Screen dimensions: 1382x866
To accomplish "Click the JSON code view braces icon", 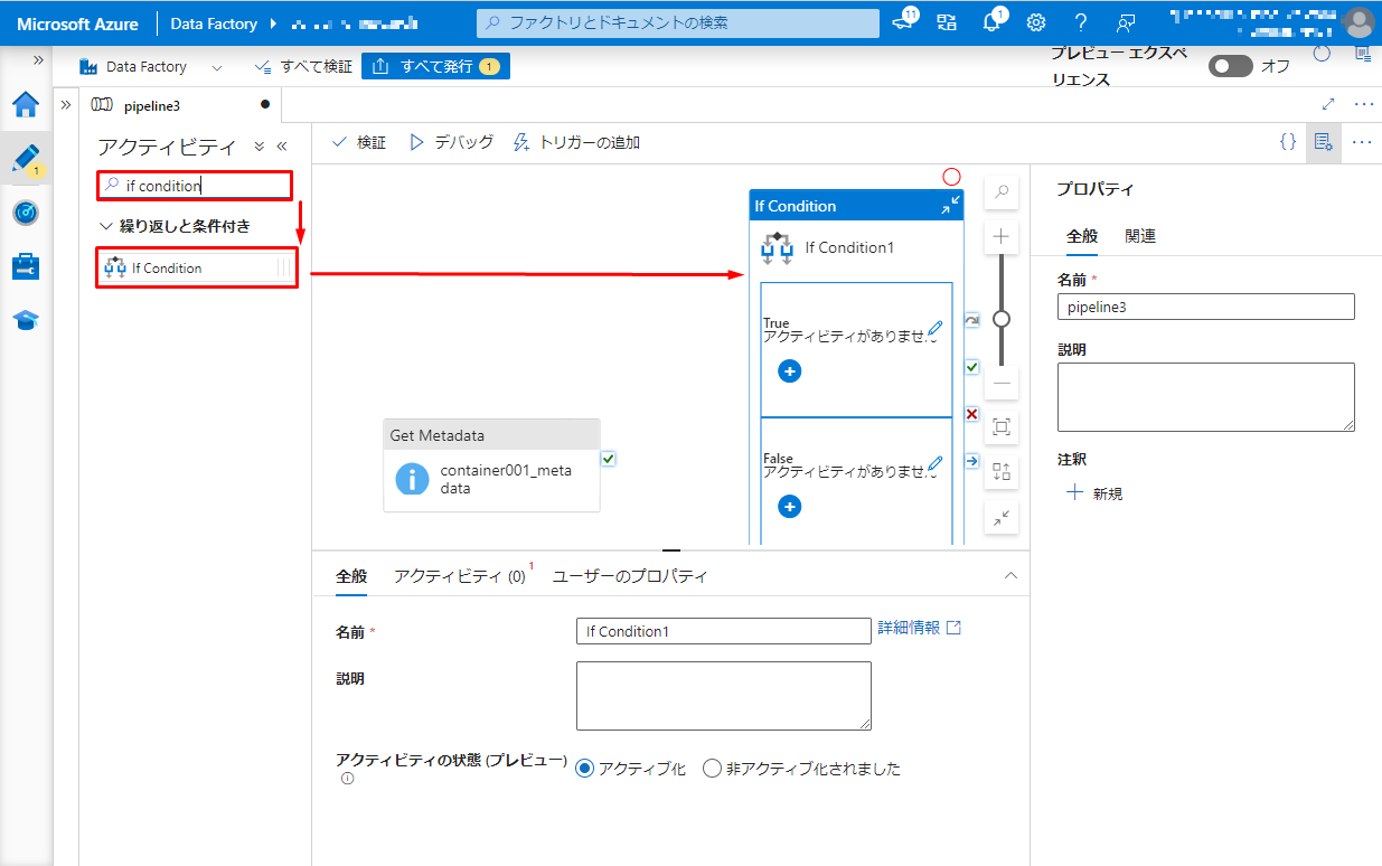I will pos(1288,142).
